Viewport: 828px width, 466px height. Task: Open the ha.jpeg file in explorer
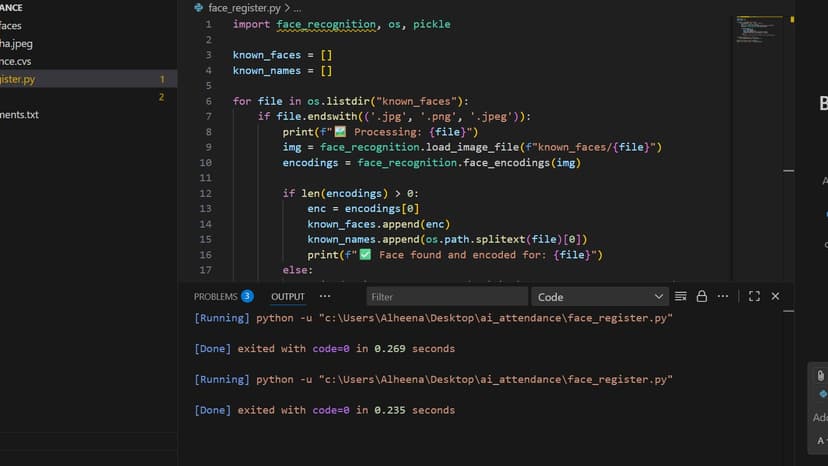pos(88,43)
